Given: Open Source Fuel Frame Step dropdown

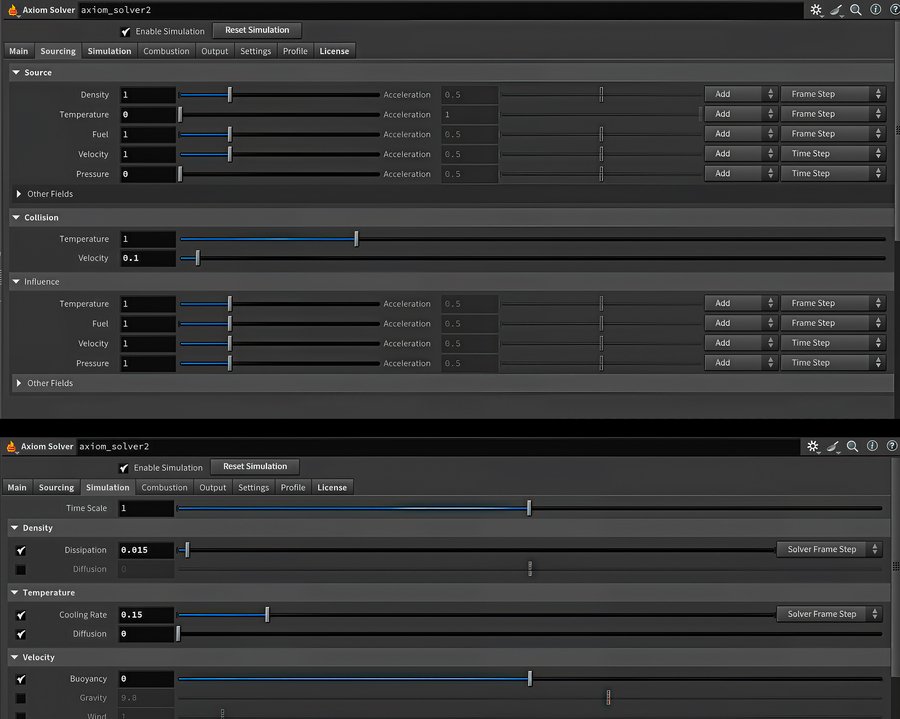Looking at the screenshot, I should click(x=833, y=134).
